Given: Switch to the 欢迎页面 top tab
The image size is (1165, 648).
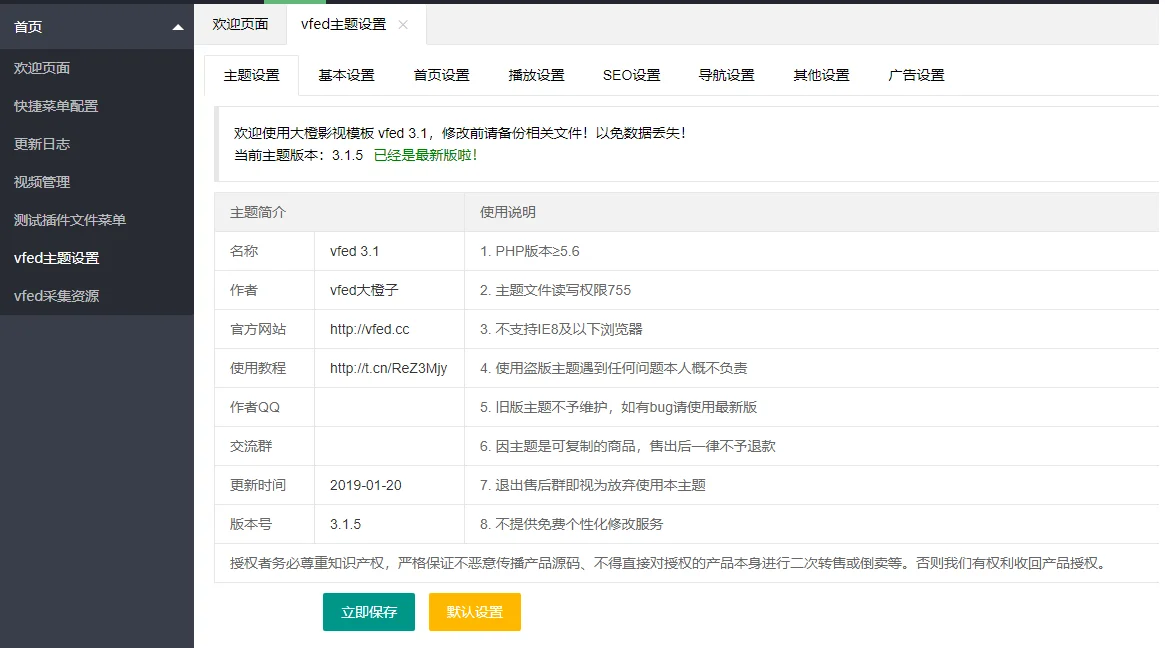Looking at the screenshot, I should click(x=240, y=25).
